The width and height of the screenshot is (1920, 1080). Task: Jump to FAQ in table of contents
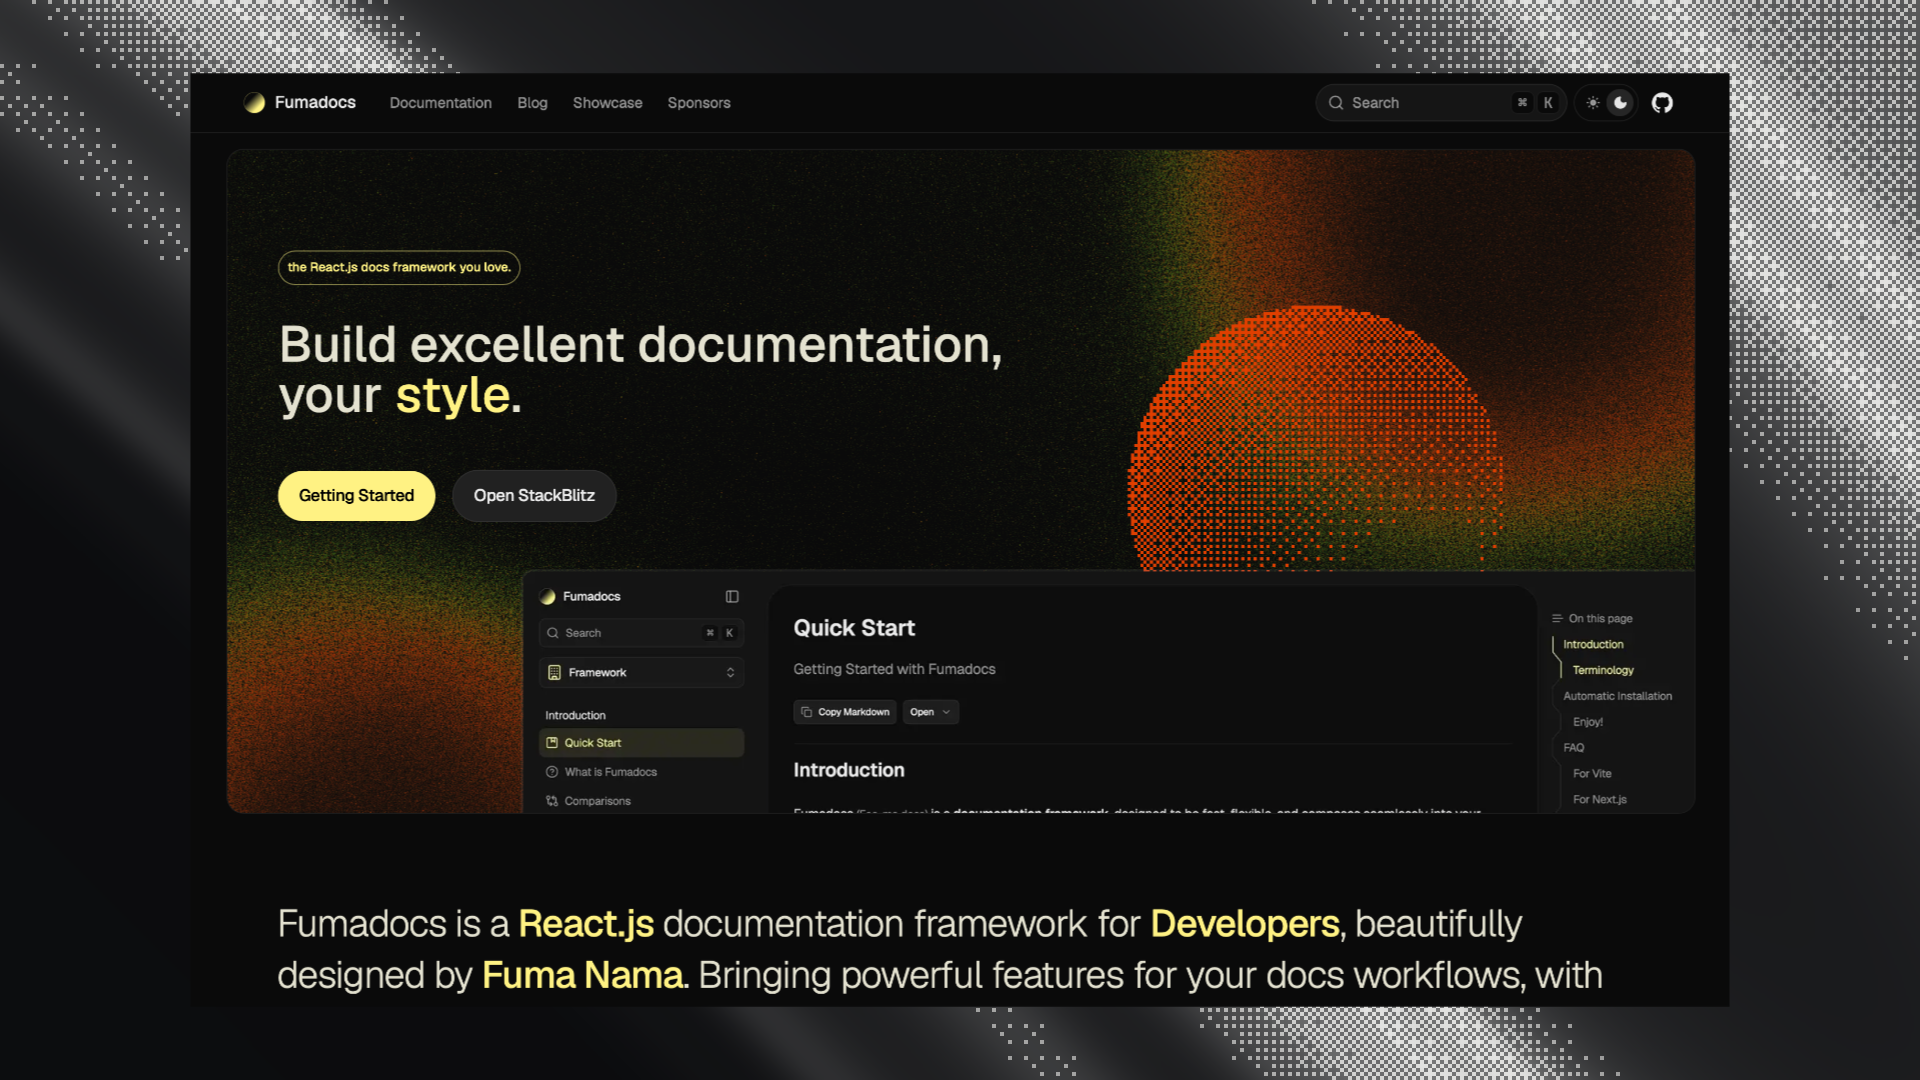1573,749
